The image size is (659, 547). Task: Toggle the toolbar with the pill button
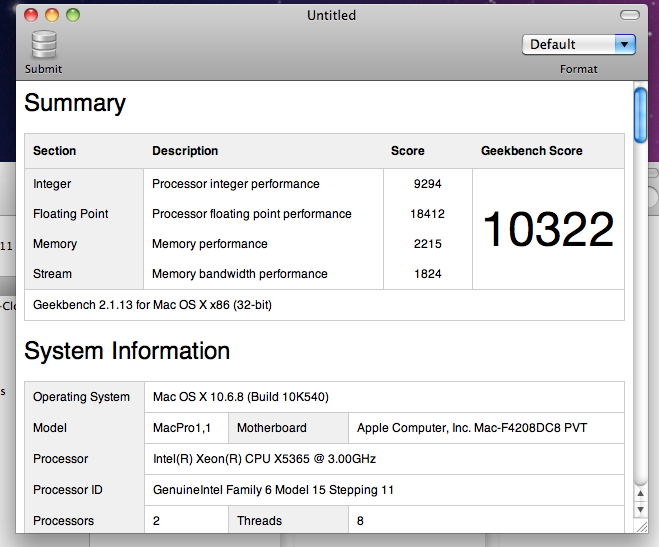coord(630,16)
